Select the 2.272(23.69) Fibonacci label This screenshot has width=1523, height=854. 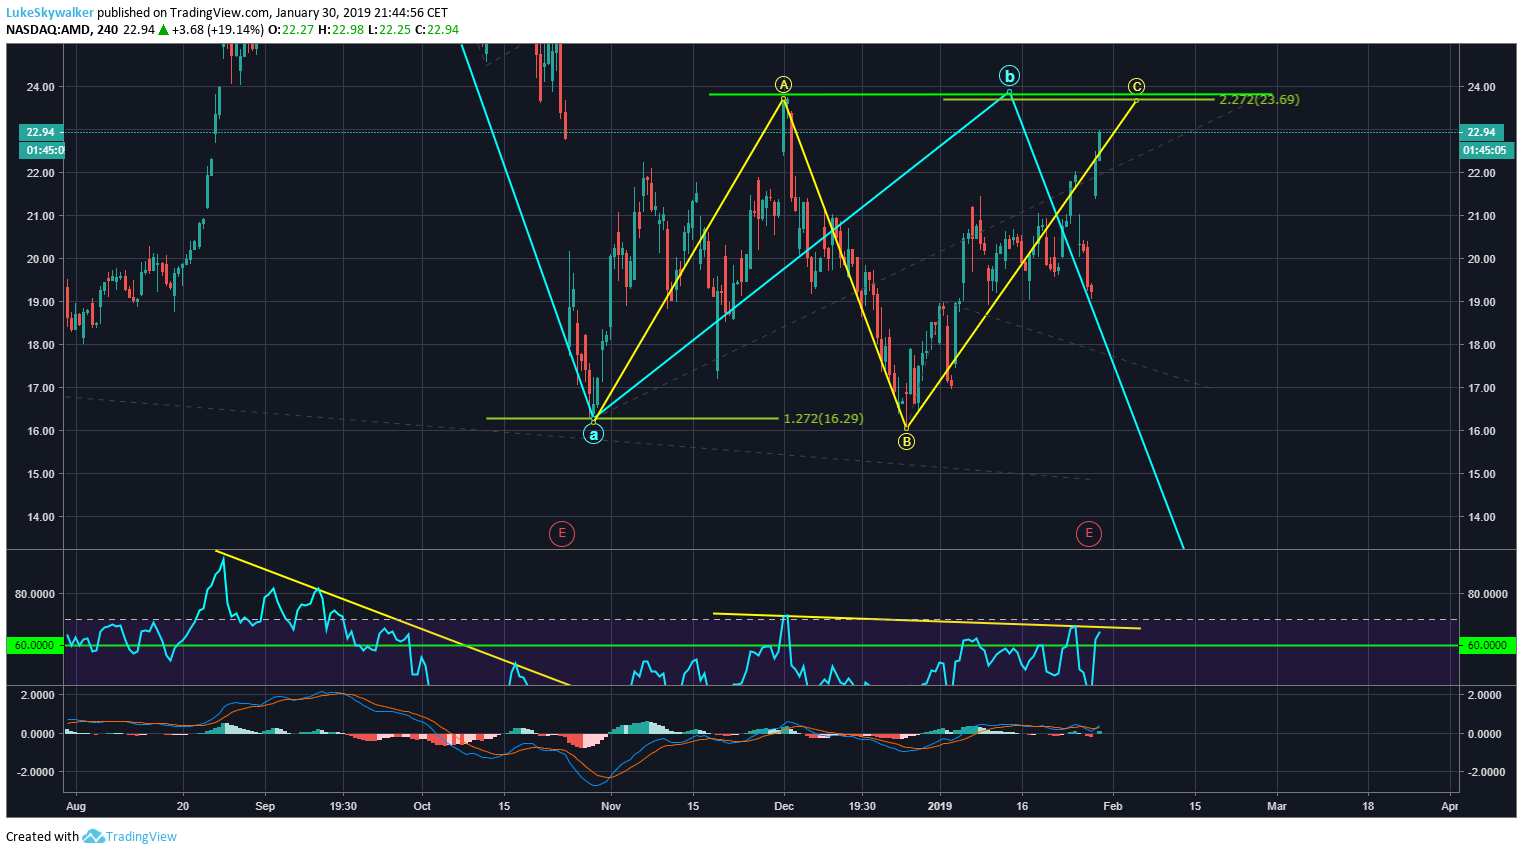pos(1259,100)
